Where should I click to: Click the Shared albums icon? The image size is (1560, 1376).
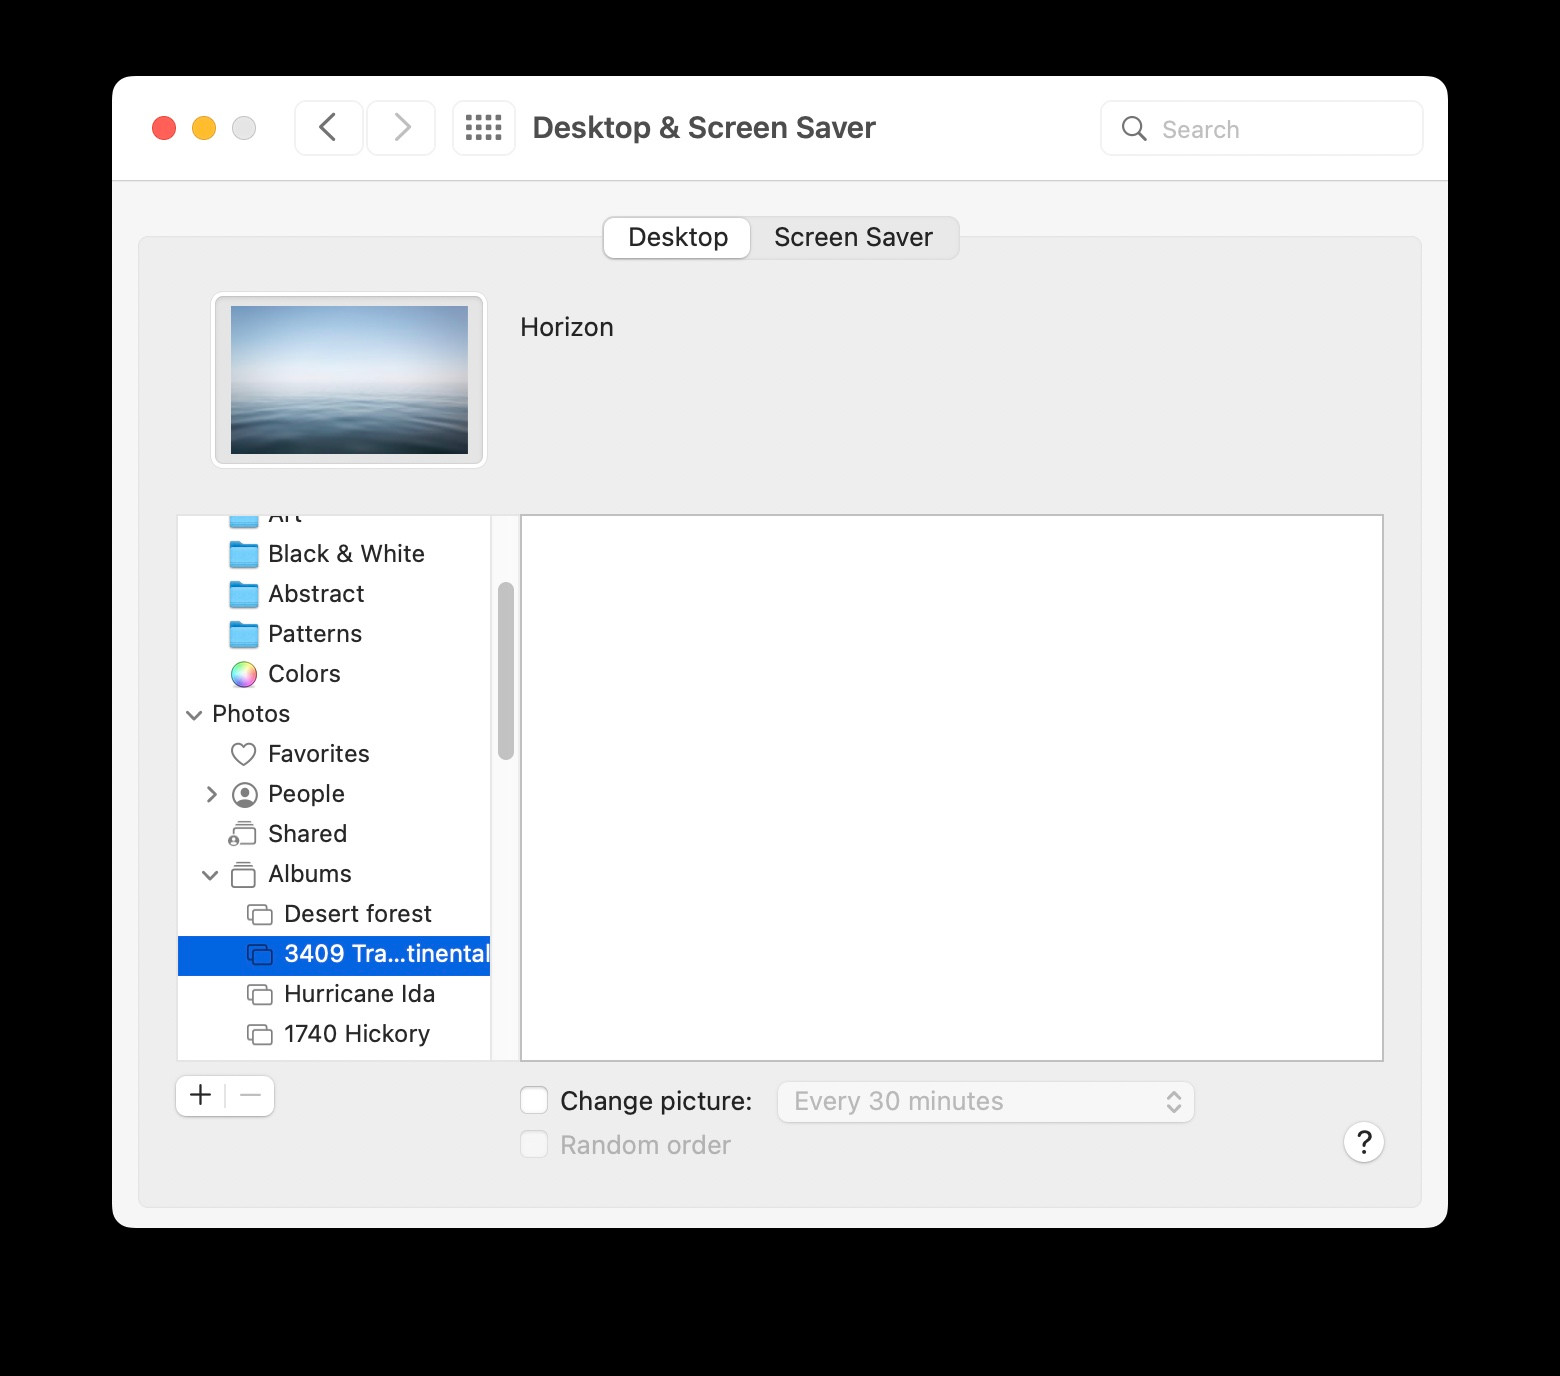pyautogui.click(x=243, y=834)
